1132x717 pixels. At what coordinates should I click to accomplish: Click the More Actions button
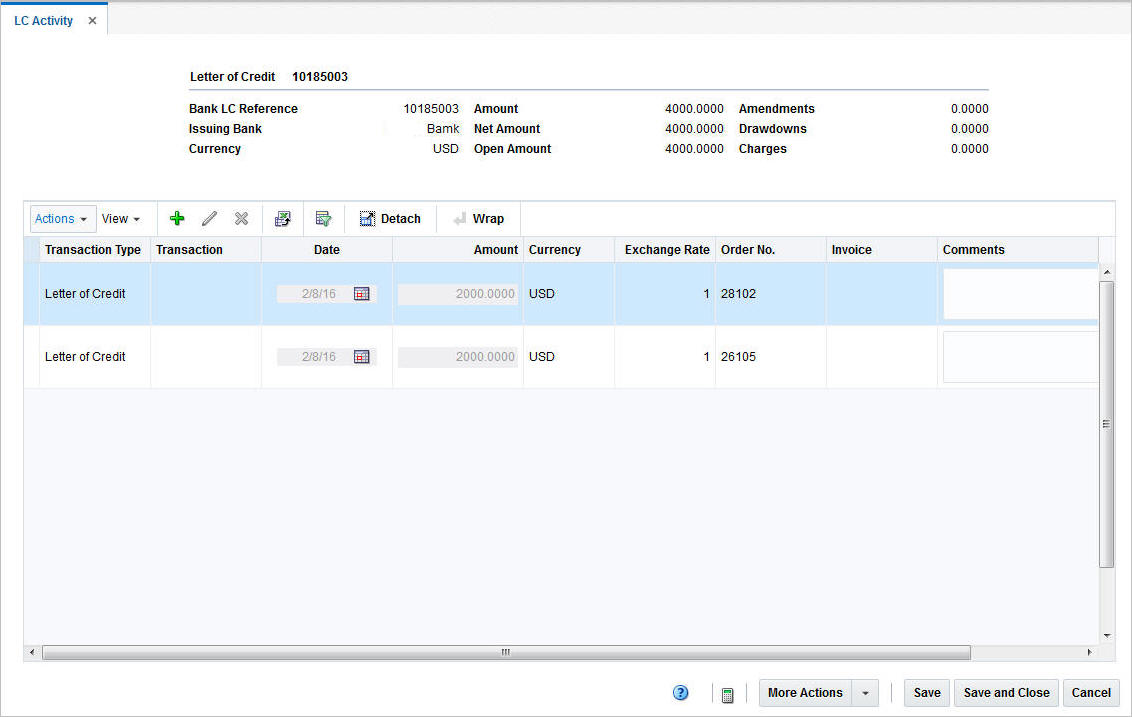tap(805, 692)
